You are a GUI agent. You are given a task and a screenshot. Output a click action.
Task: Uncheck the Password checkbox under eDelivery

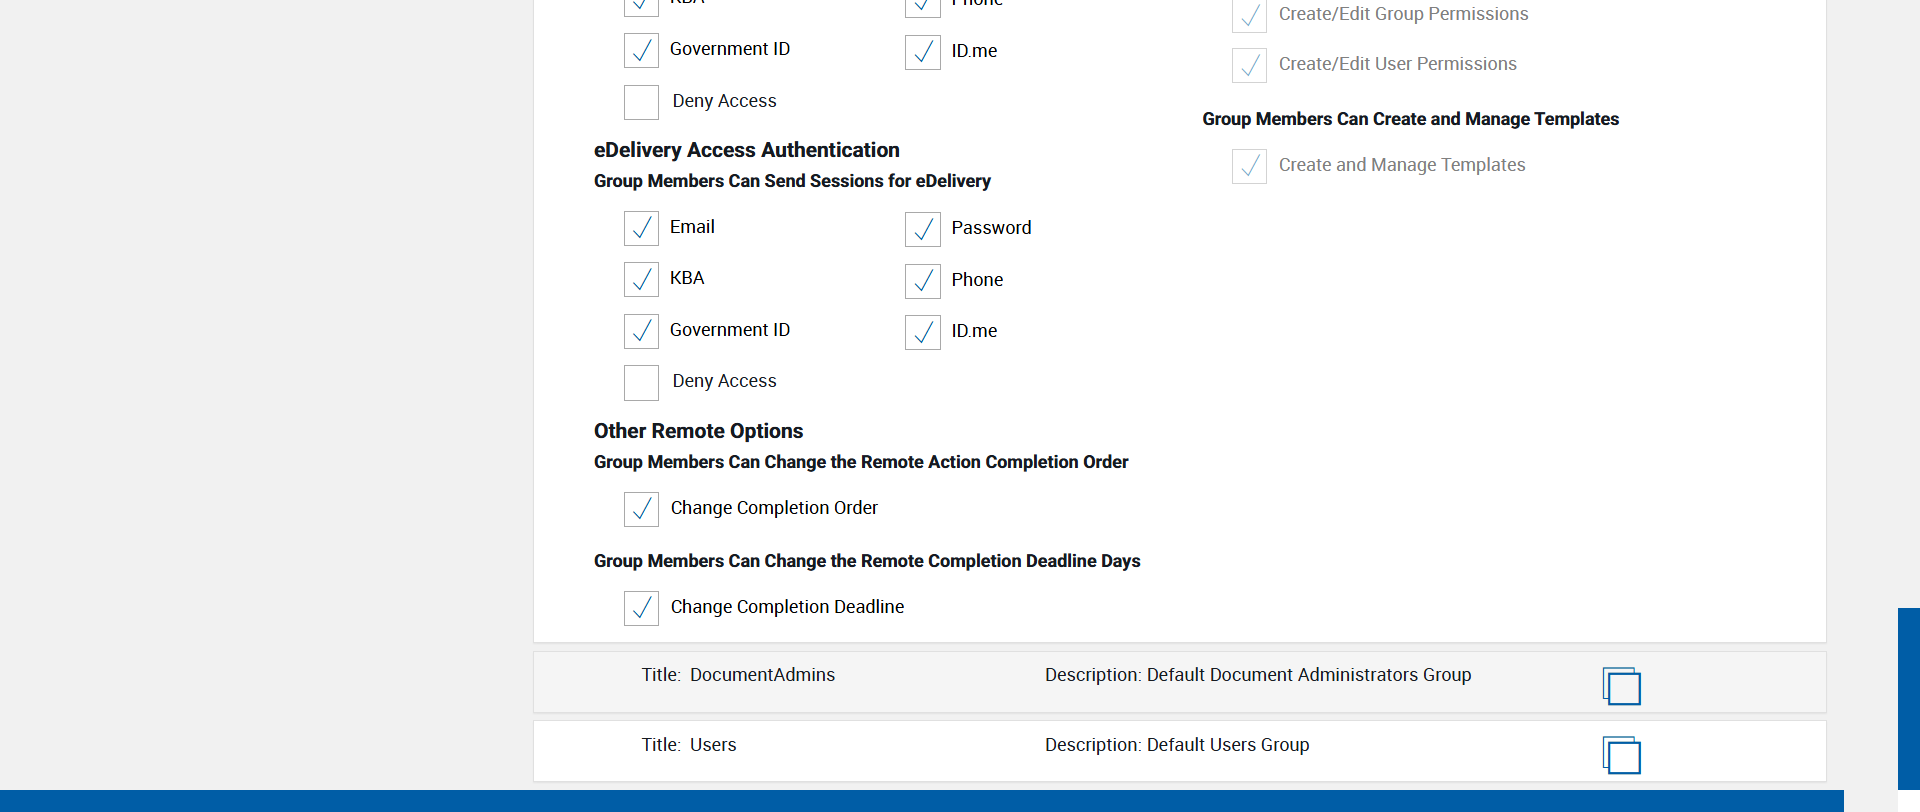pyautogui.click(x=922, y=229)
